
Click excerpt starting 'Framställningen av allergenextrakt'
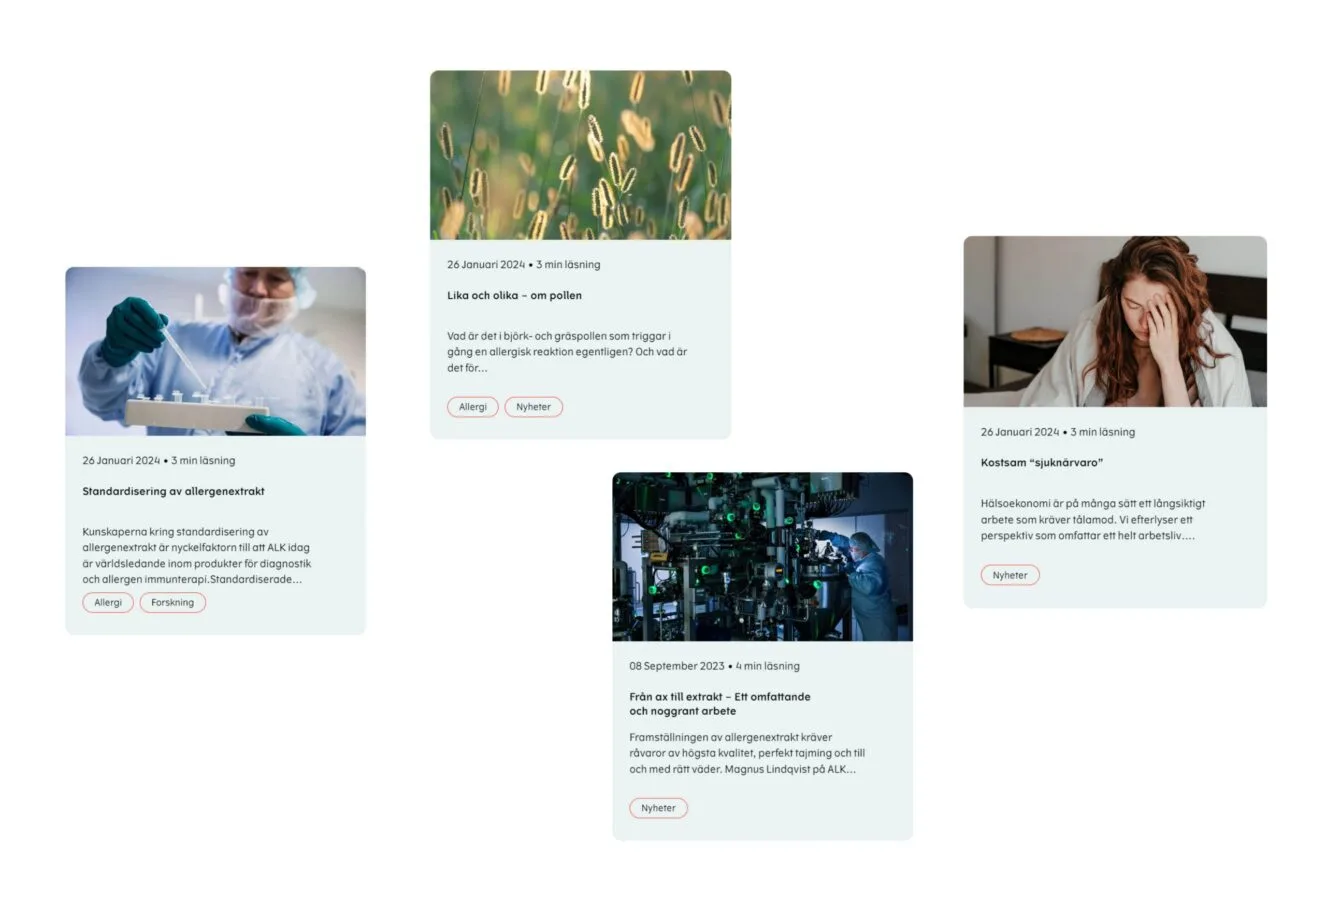pos(747,753)
